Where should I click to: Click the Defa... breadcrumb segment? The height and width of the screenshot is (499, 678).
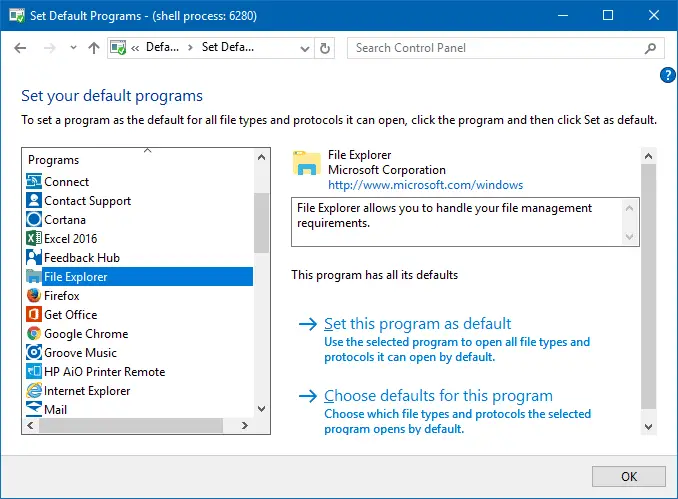tap(162, 47)
